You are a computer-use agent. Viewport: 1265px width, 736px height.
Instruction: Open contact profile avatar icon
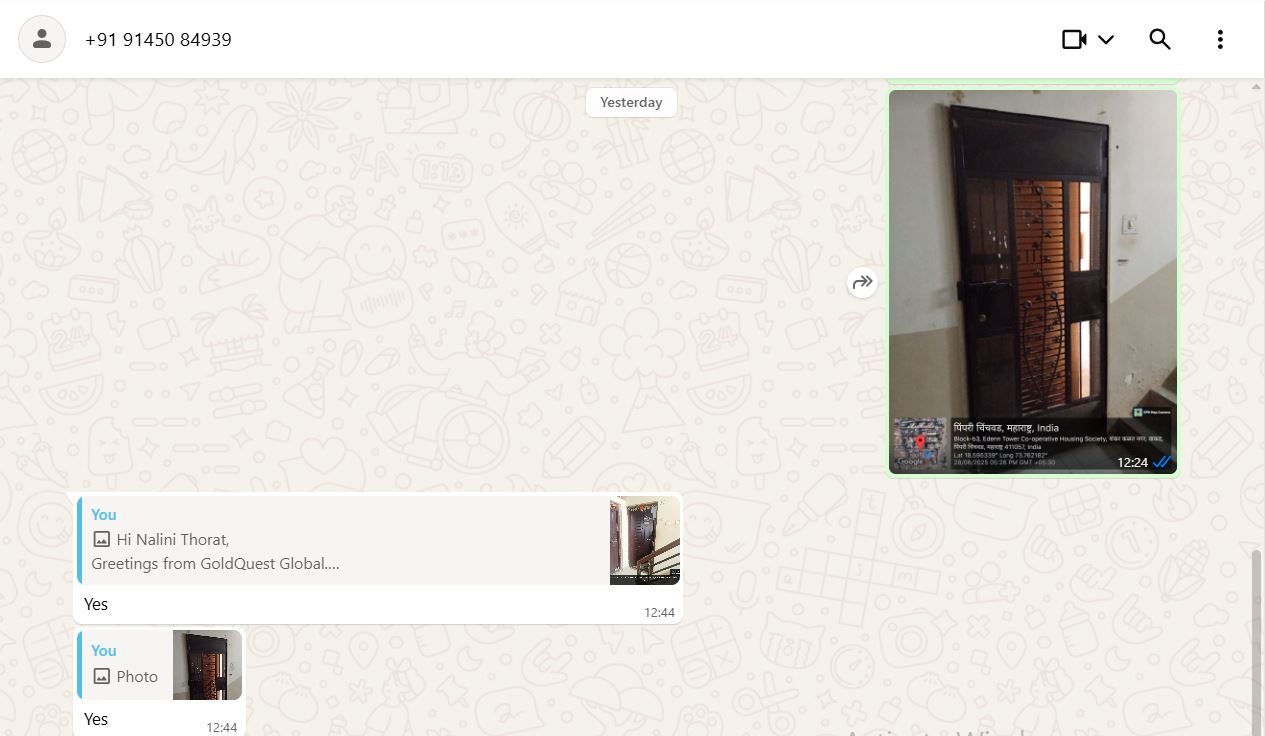[x=42, y=39]
